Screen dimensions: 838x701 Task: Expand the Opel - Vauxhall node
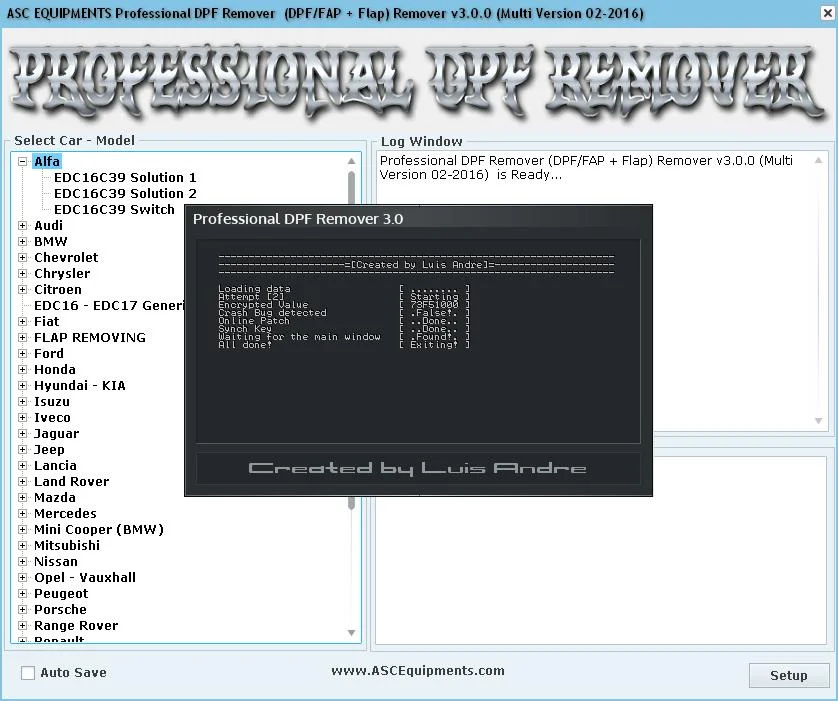(23, 577)
